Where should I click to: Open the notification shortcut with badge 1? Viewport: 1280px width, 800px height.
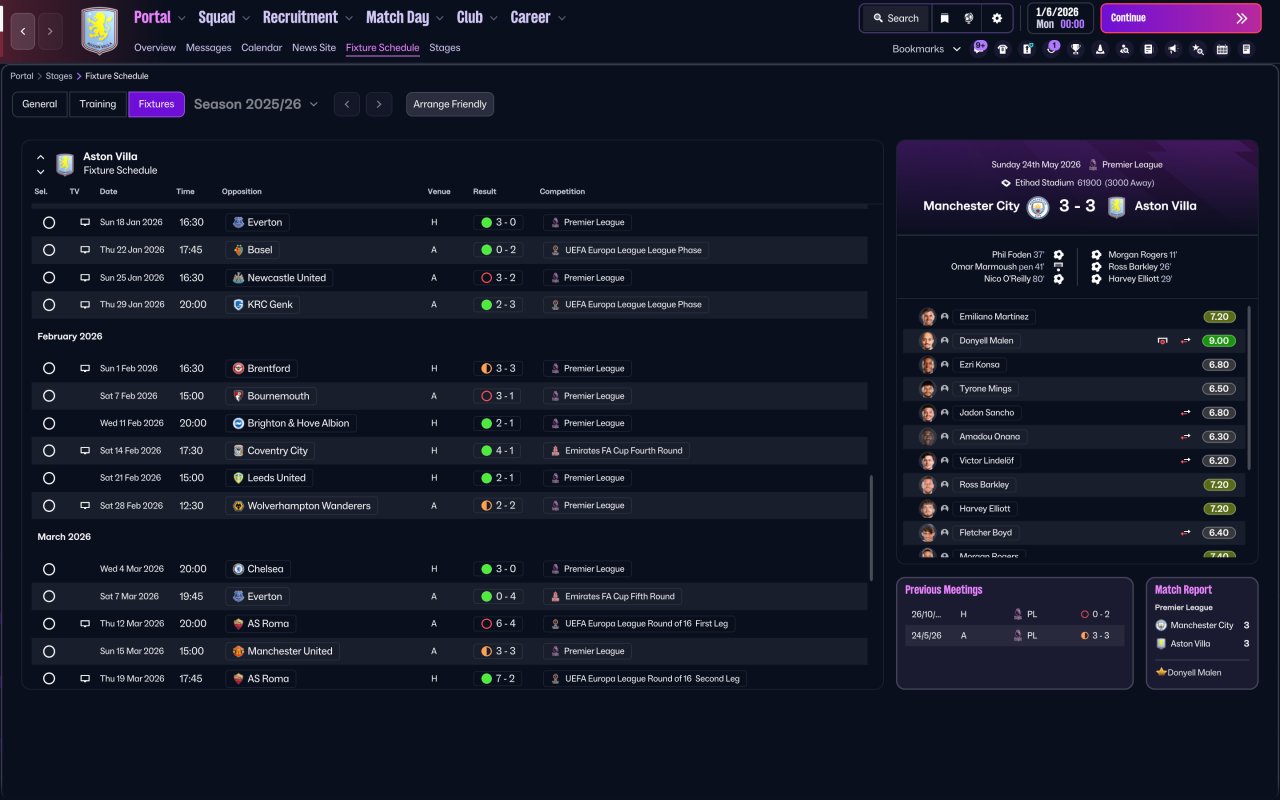coord(1051,48)
